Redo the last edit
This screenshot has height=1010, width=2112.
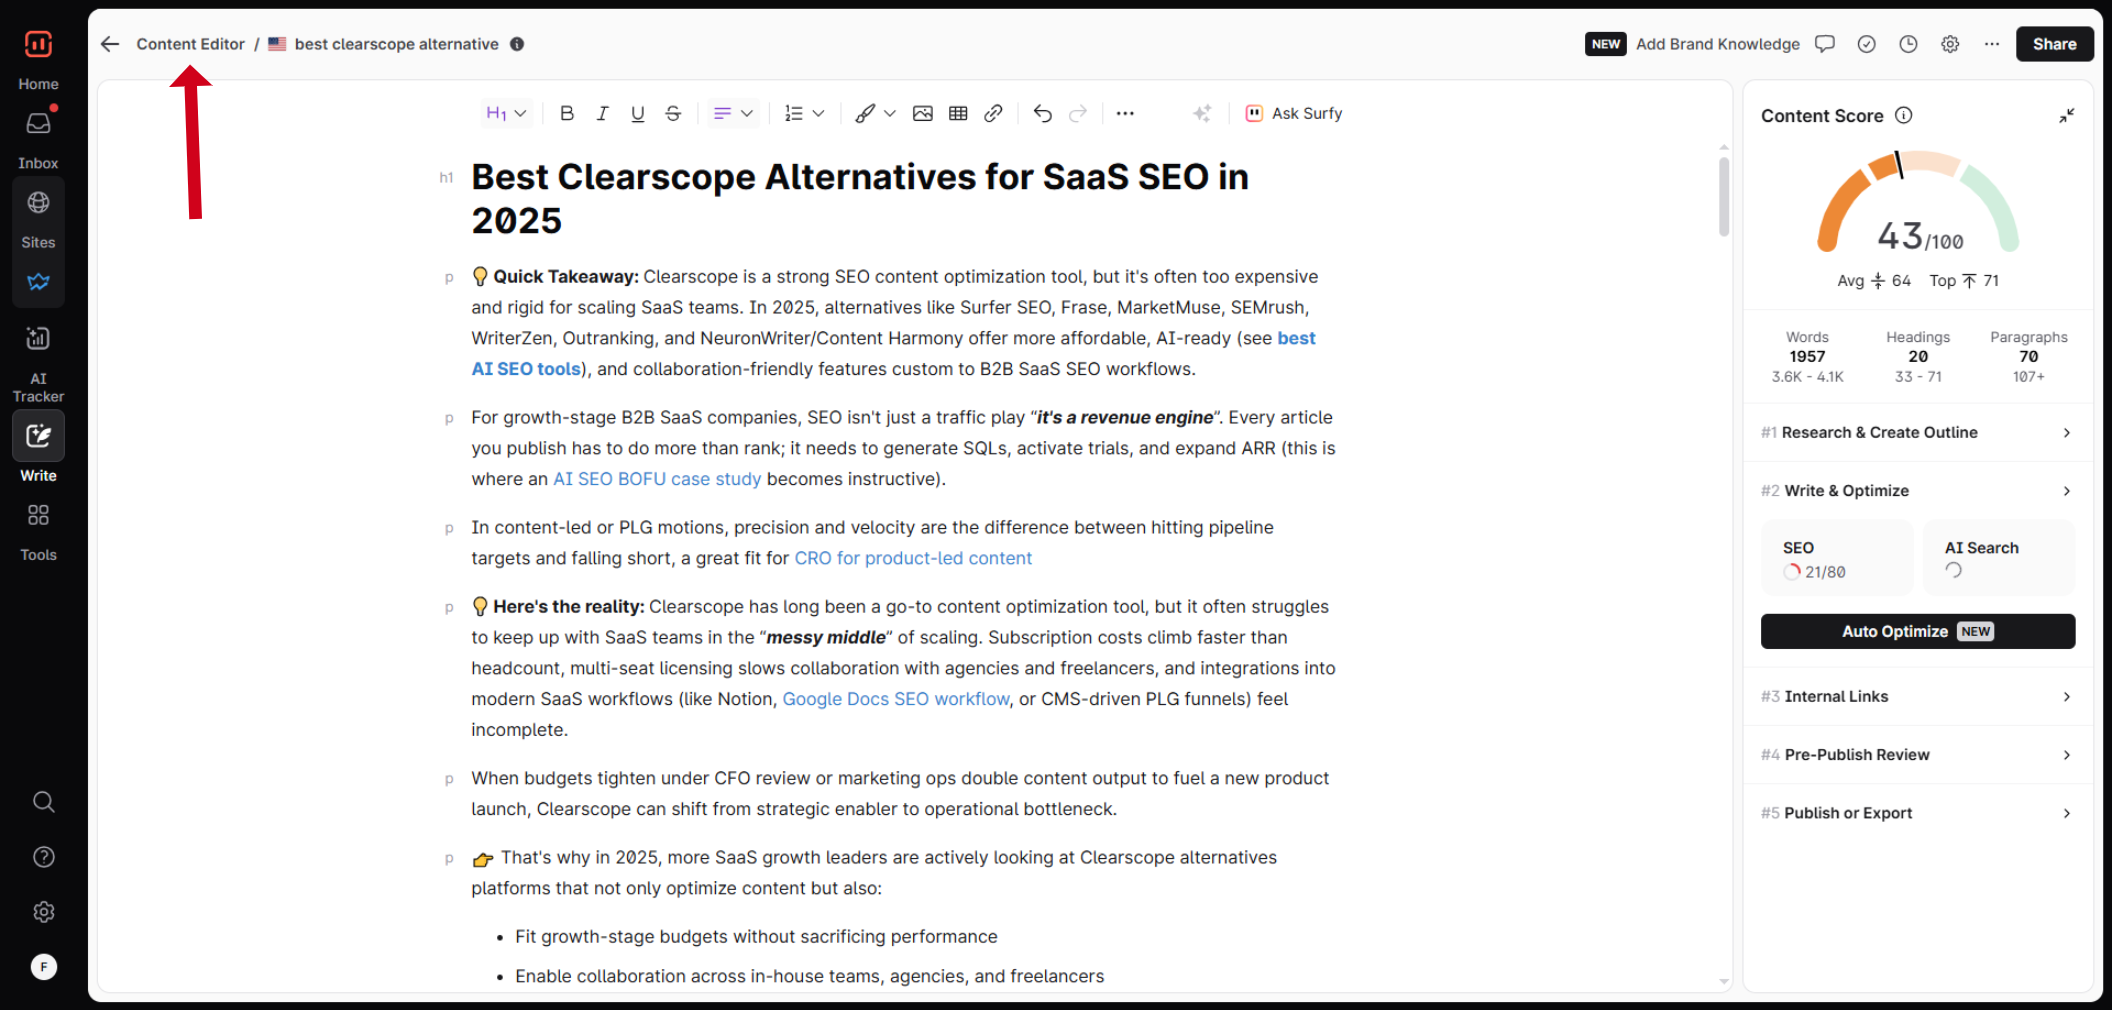tap(1078, 114)
